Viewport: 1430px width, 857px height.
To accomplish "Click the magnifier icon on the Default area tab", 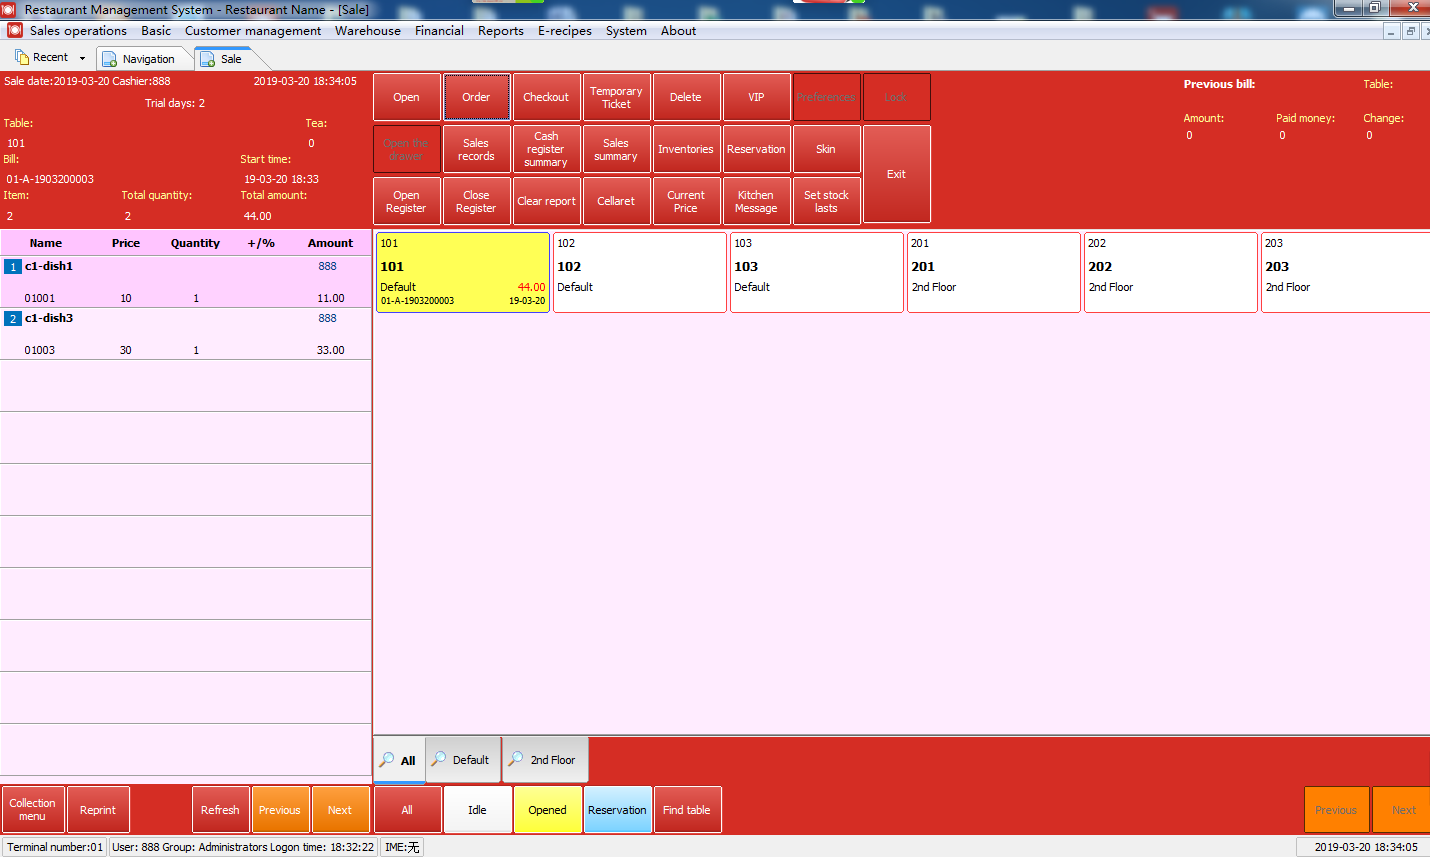I will pyautogui.click(x=438, y=759).
